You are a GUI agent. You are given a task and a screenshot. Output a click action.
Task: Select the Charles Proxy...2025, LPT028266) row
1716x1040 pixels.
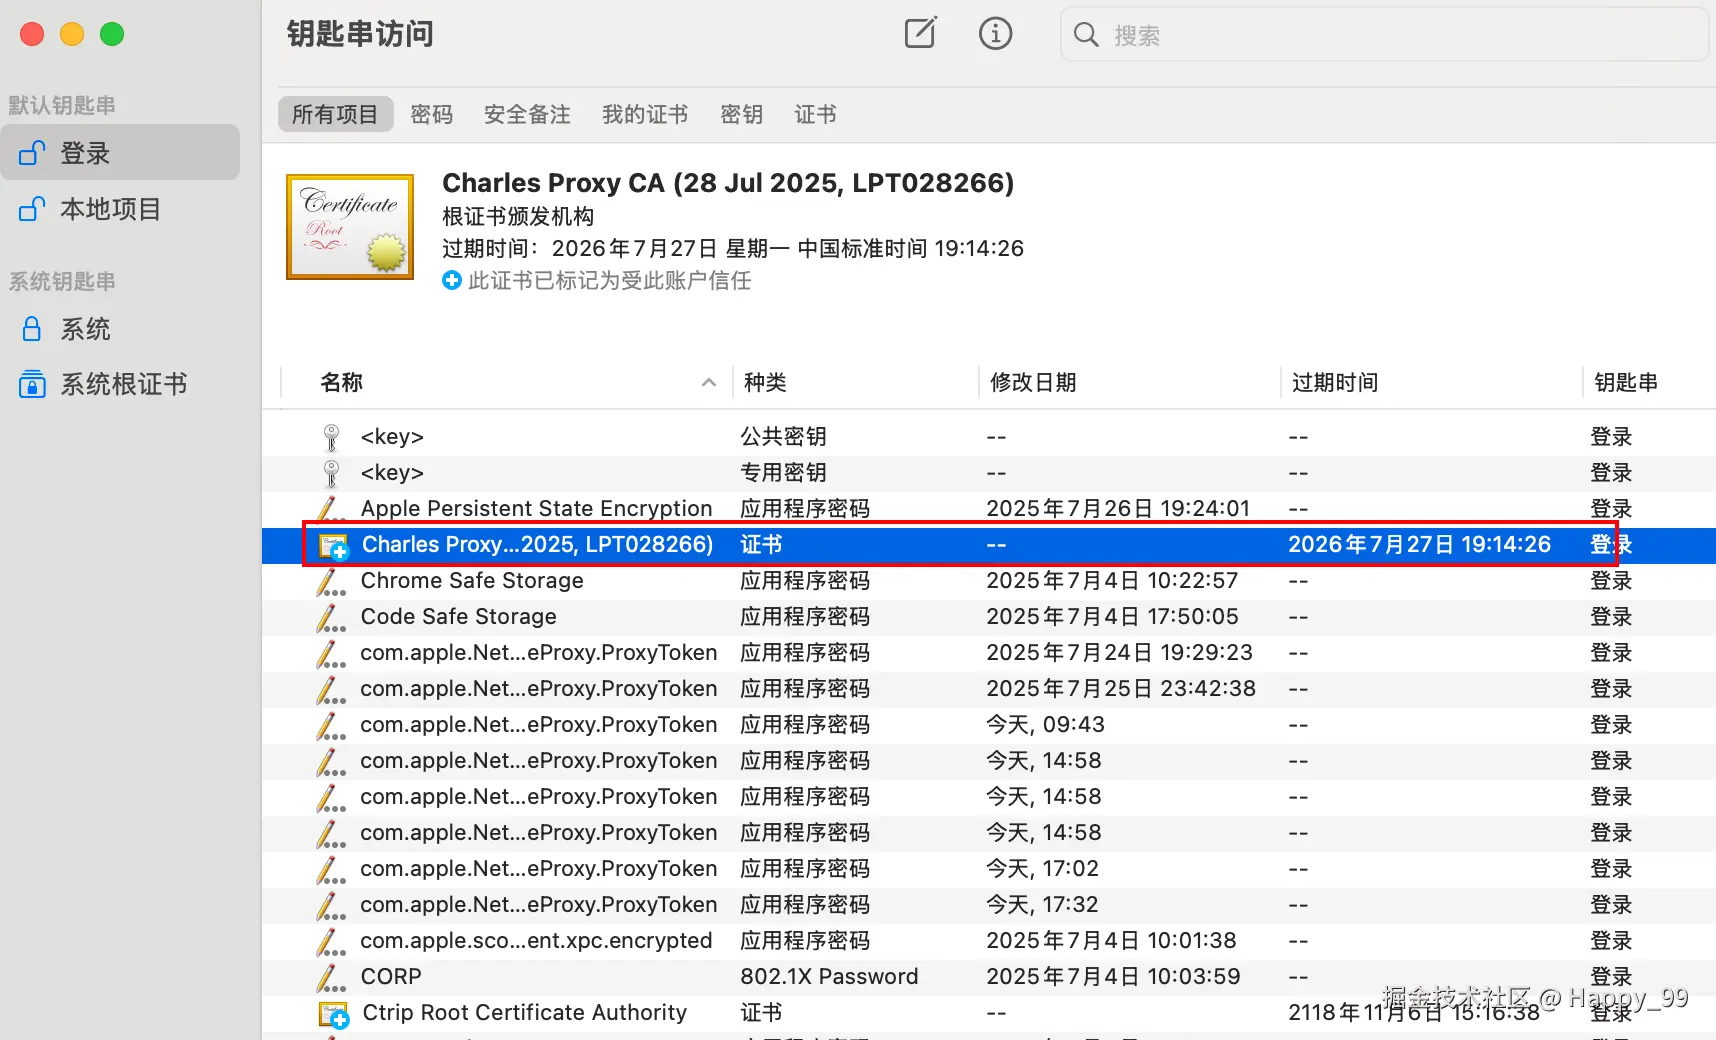click(x=989, y=545)
